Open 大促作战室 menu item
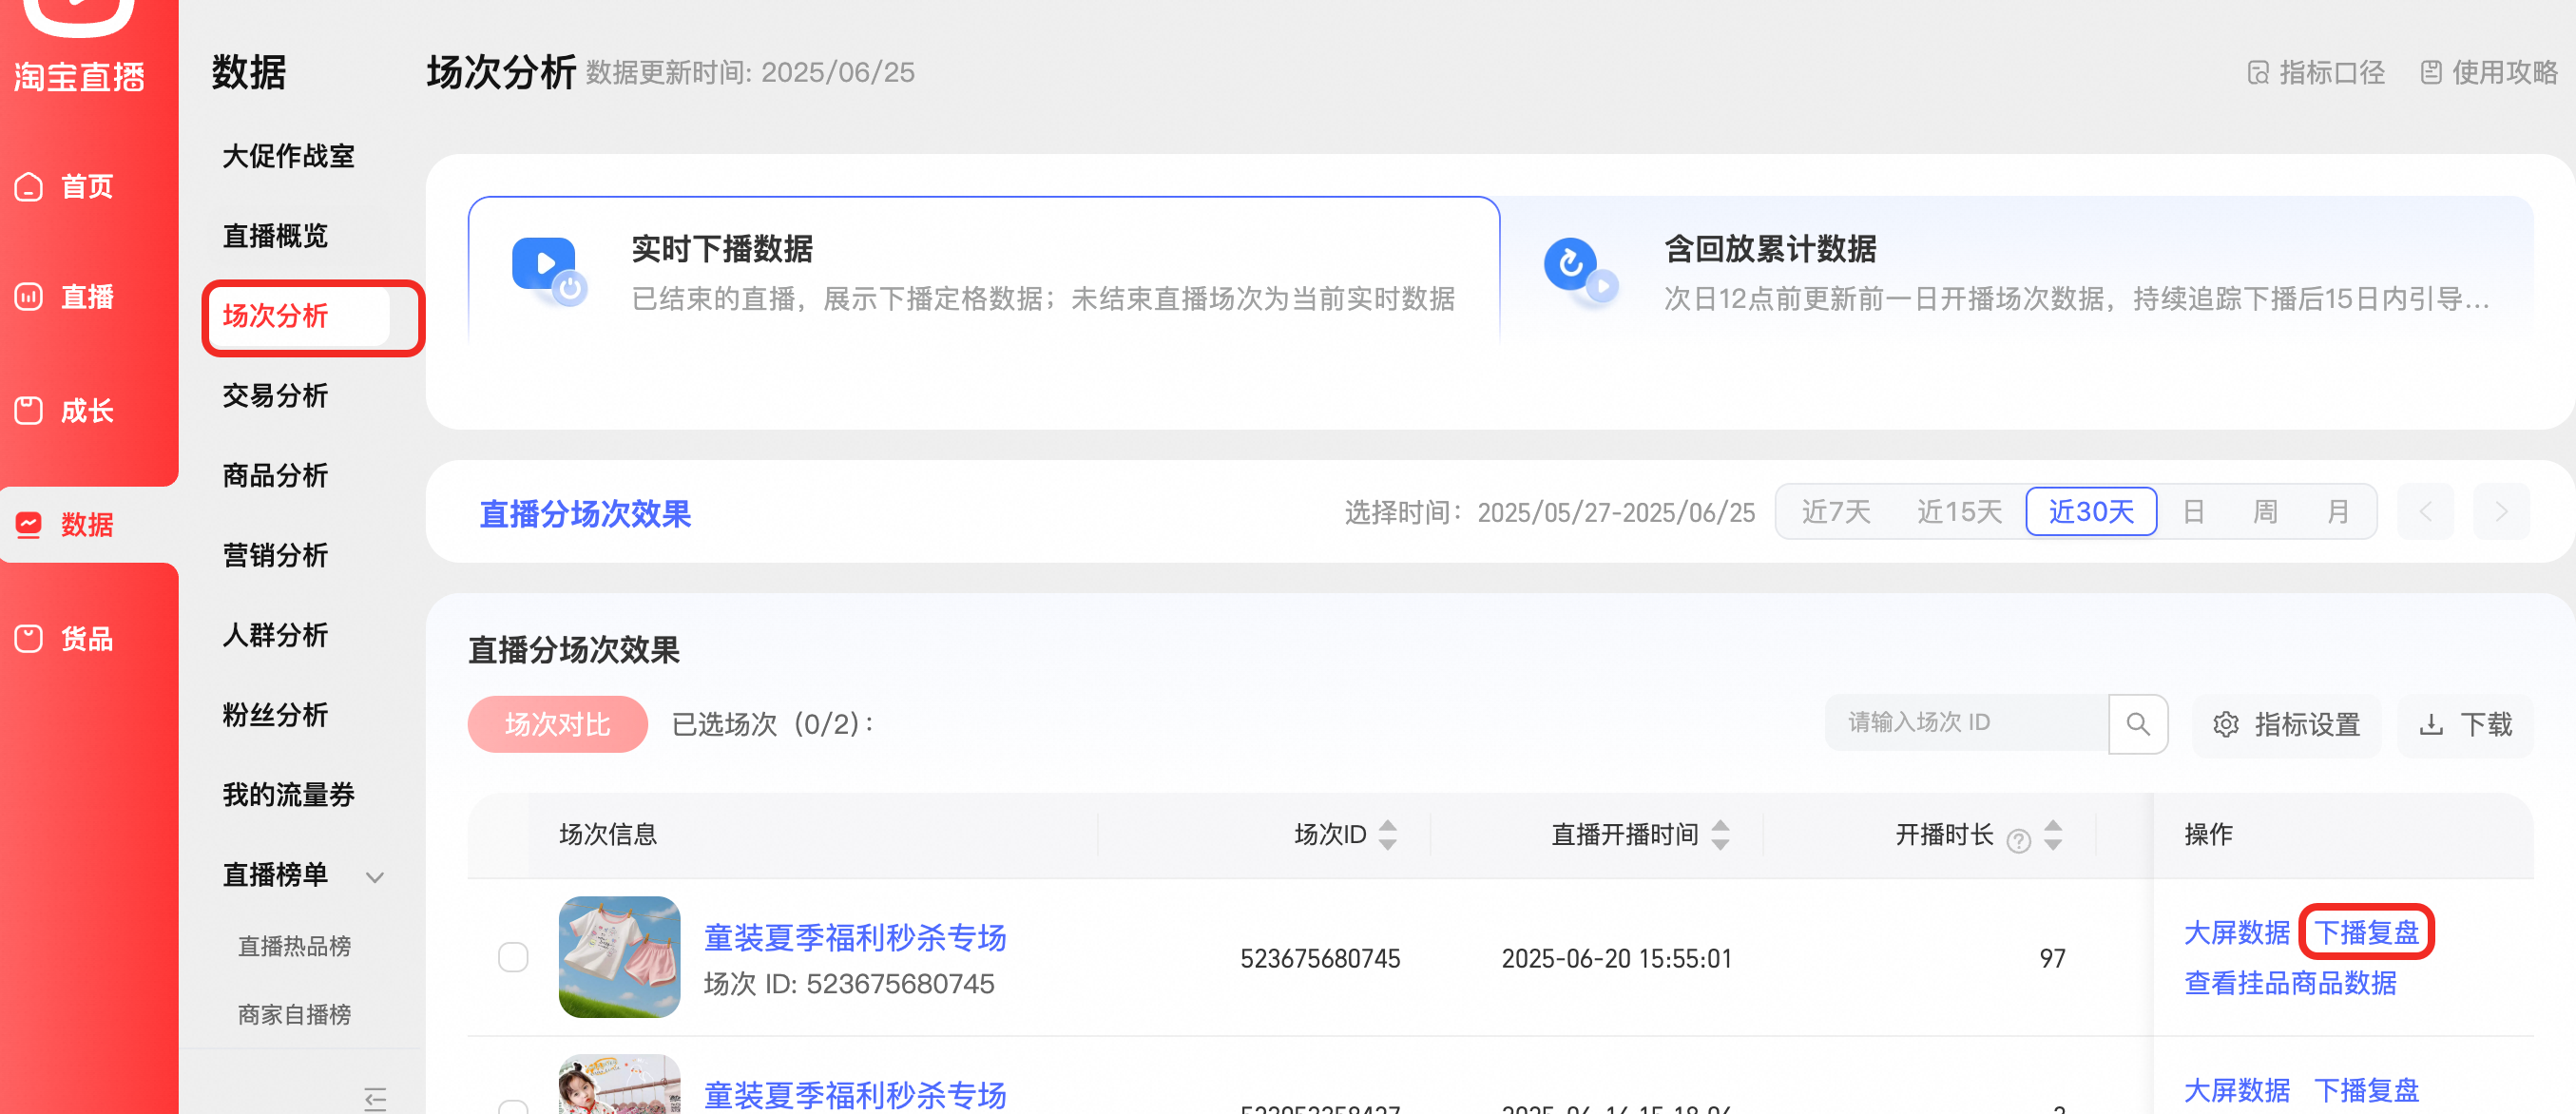The image size is (2576, 1114). click(x=288, y=156)
